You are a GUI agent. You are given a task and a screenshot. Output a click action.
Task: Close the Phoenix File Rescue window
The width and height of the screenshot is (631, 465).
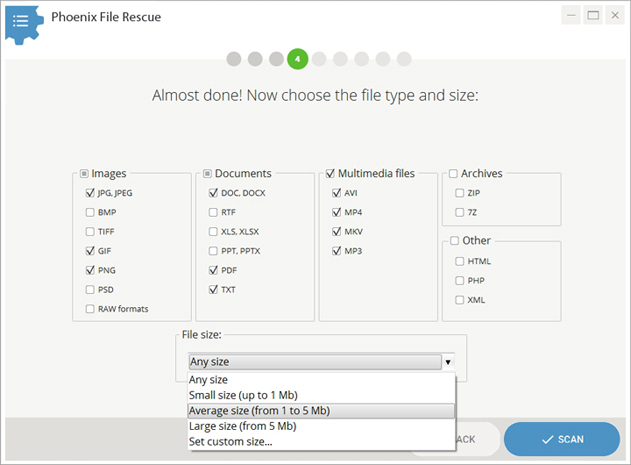pos(615,16)
